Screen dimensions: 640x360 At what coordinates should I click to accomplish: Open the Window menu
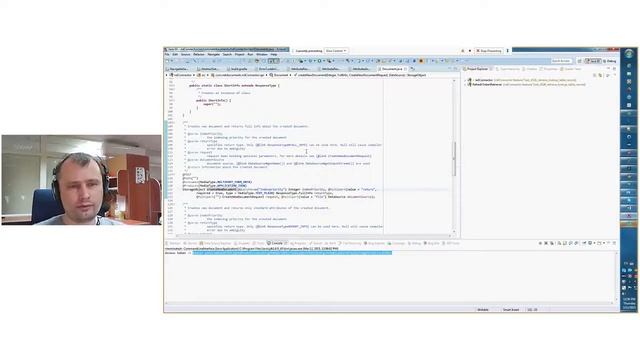click(x=262, y=54)
